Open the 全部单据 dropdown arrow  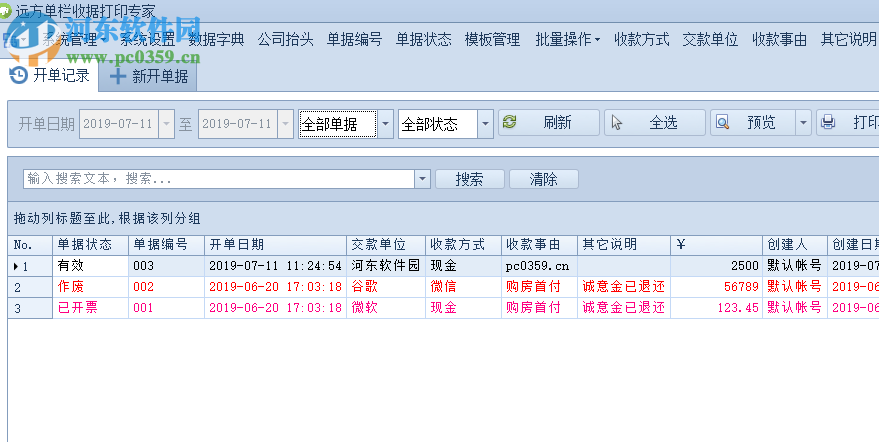(385, 124)
